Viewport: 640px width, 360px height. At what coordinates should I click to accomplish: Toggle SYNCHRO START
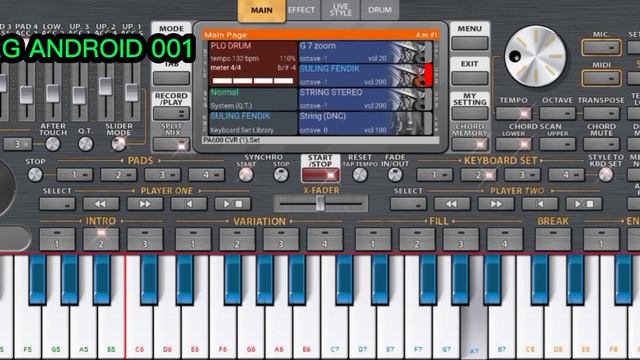[x=246, y=175]
